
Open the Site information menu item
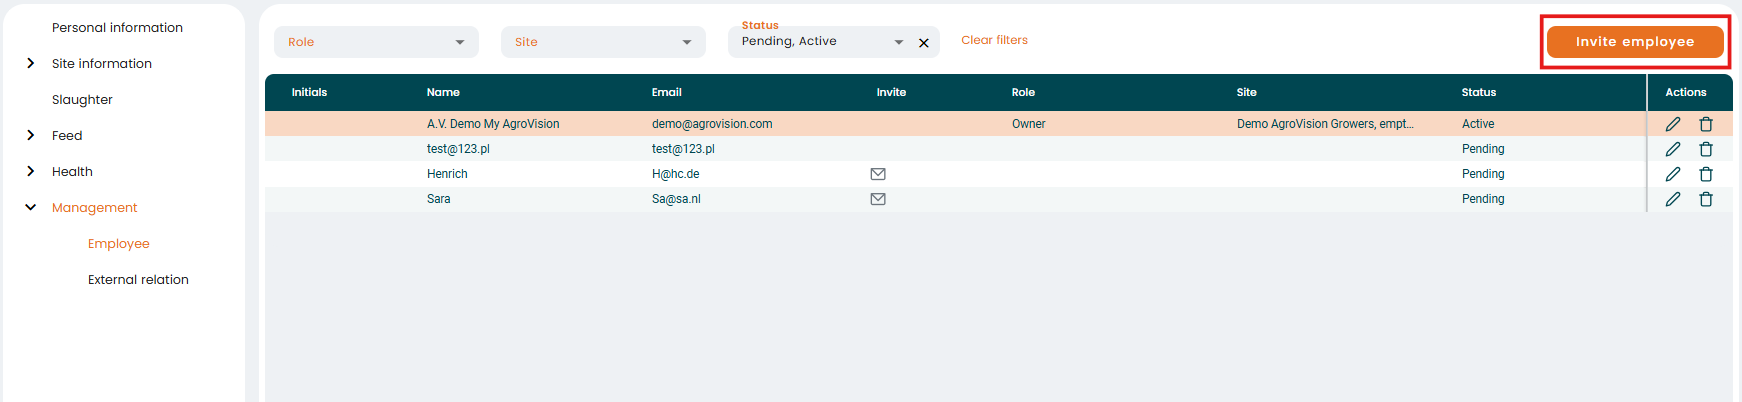pyautogui.click(x=102, y=64)
